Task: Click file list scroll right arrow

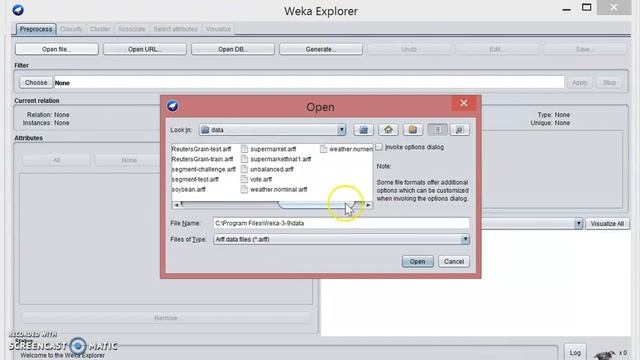Action: pyautogui.click(x=368, y=205)
